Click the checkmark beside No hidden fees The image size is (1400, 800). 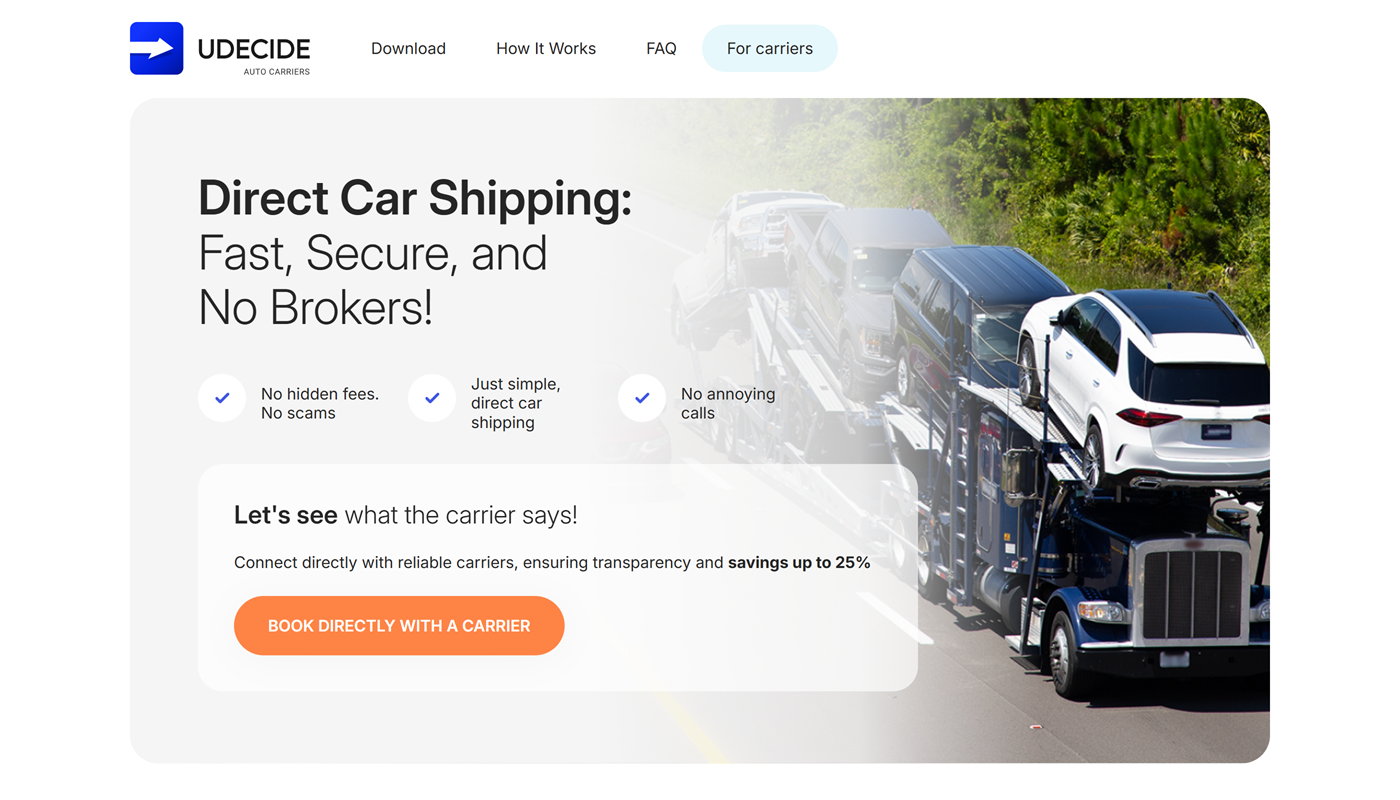click(222, 398)
